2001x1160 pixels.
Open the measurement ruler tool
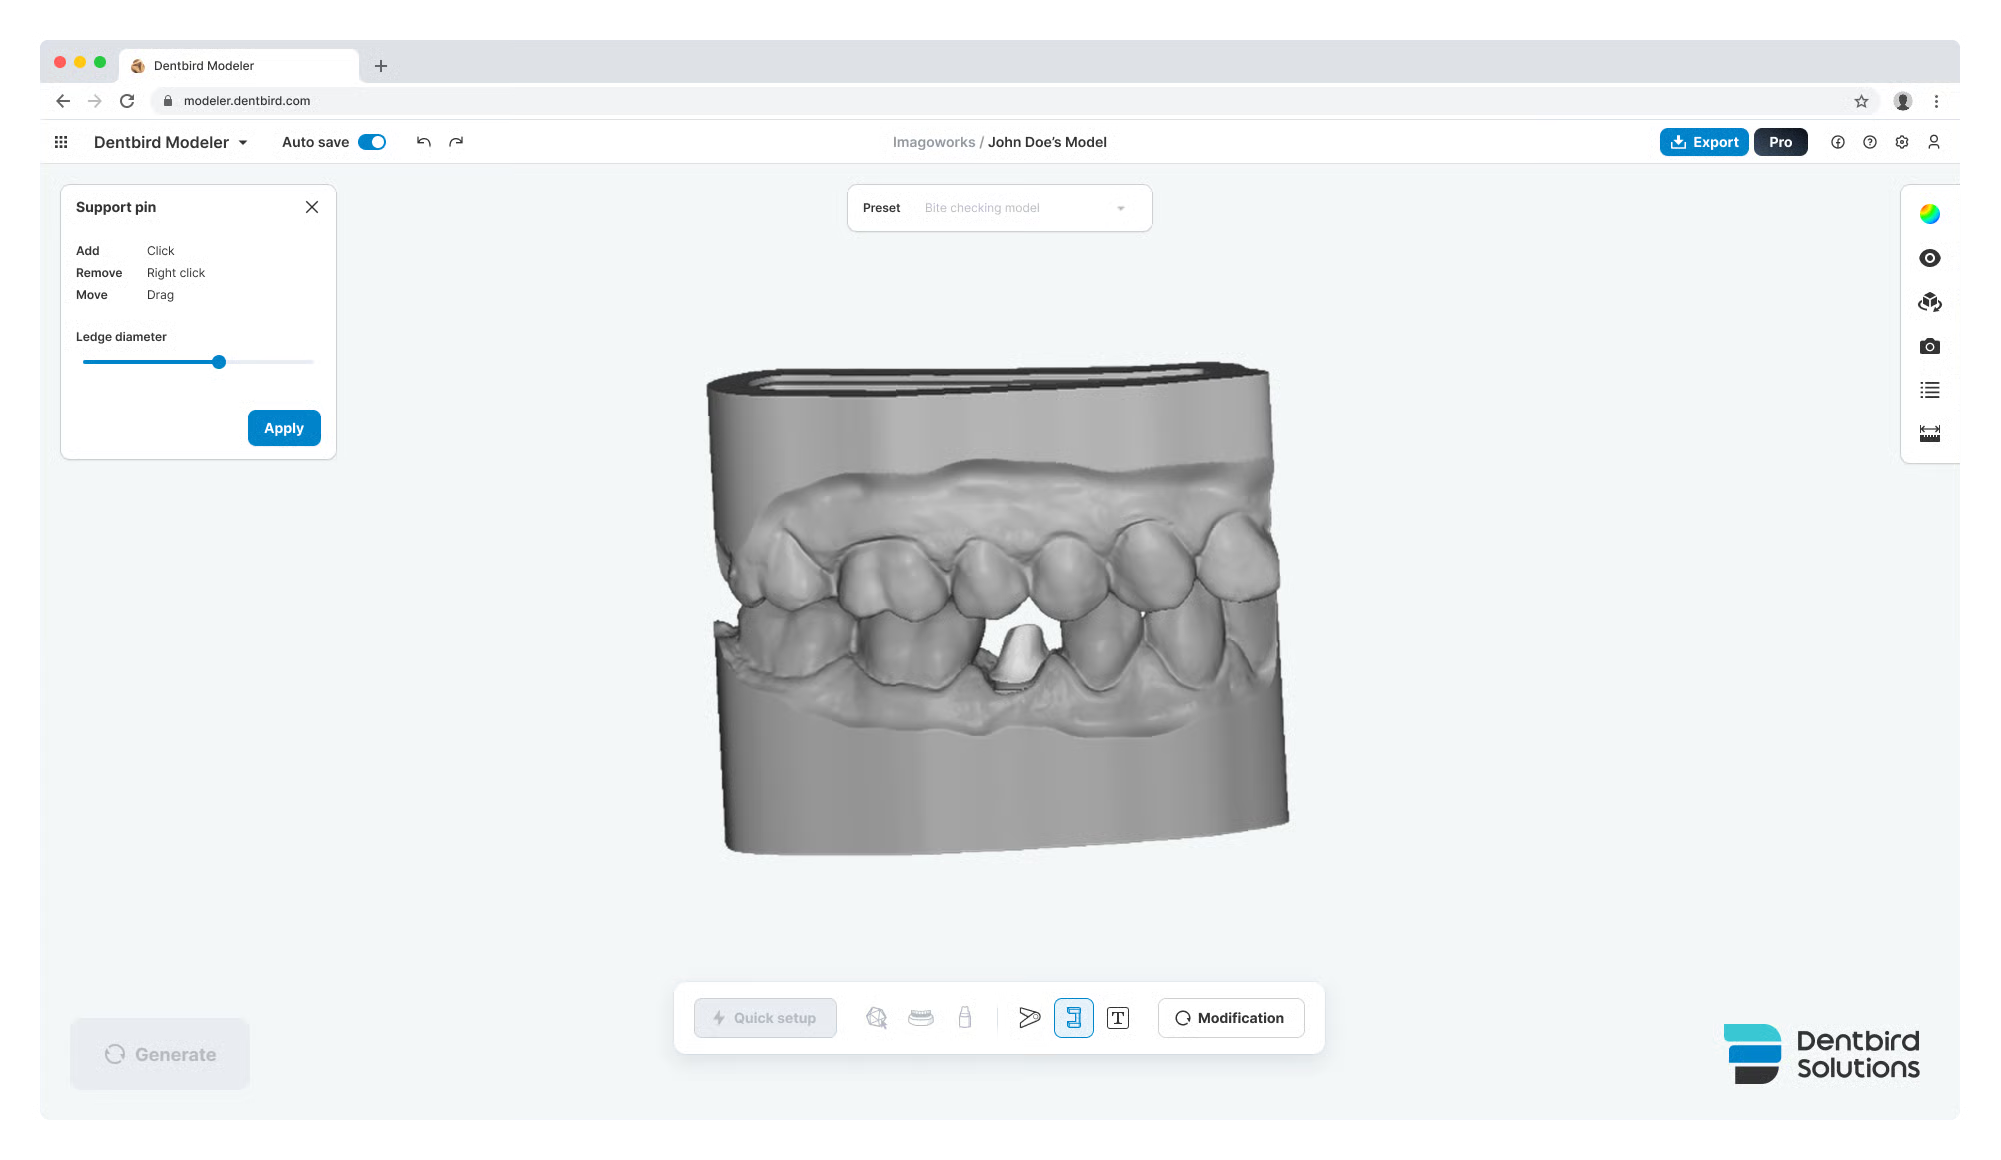1929,434
